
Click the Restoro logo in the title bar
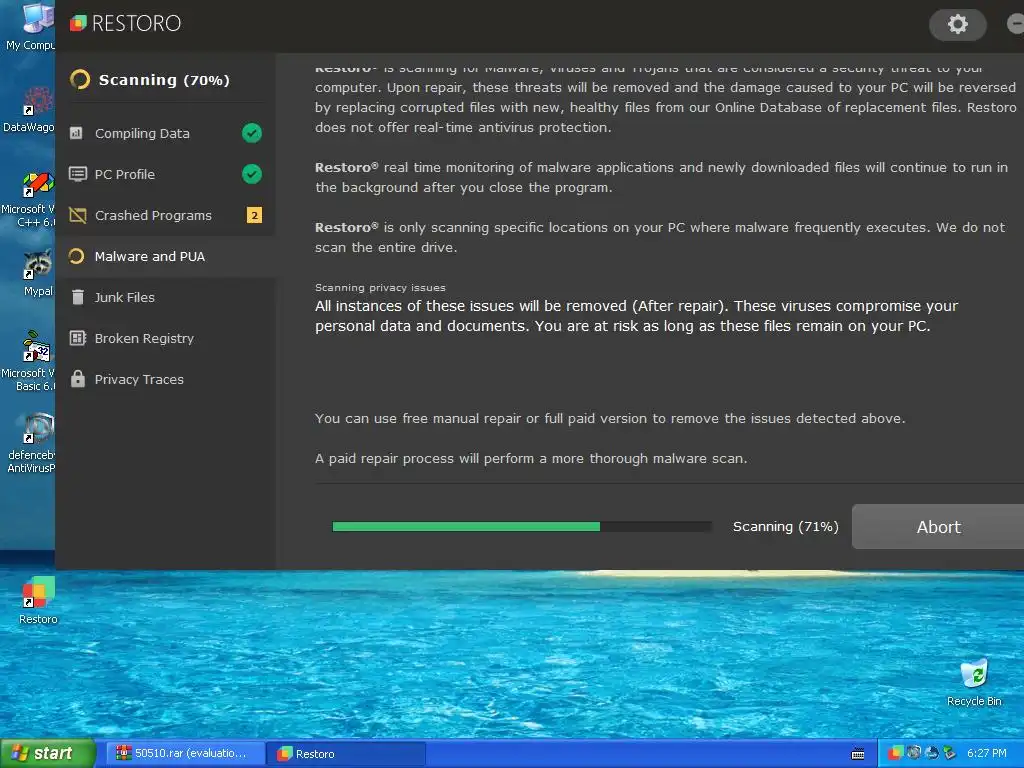tap(125, 24)
